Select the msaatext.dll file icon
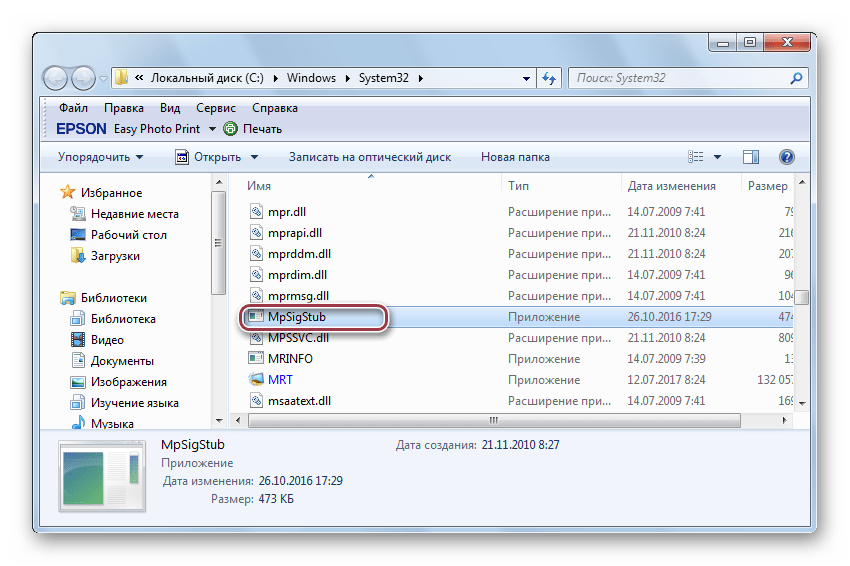Image resolution: width=850 pixels, height=566 pixels. pyautogui.click(x=256, y=401)
